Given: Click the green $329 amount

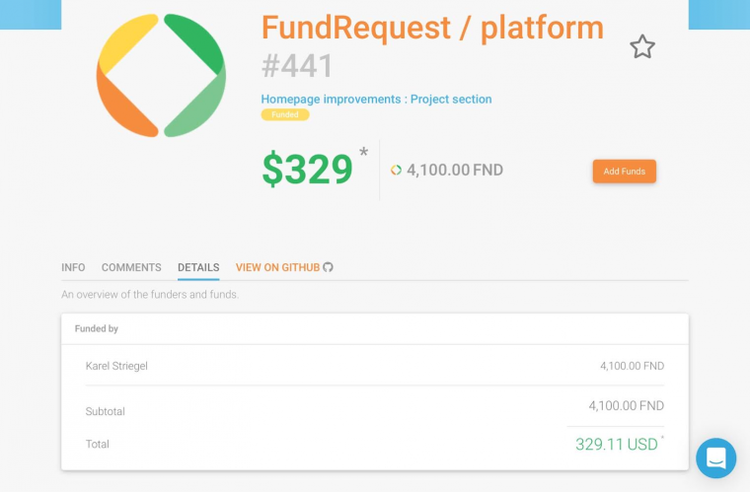Looking at the screenshot, I should (307, 170).
